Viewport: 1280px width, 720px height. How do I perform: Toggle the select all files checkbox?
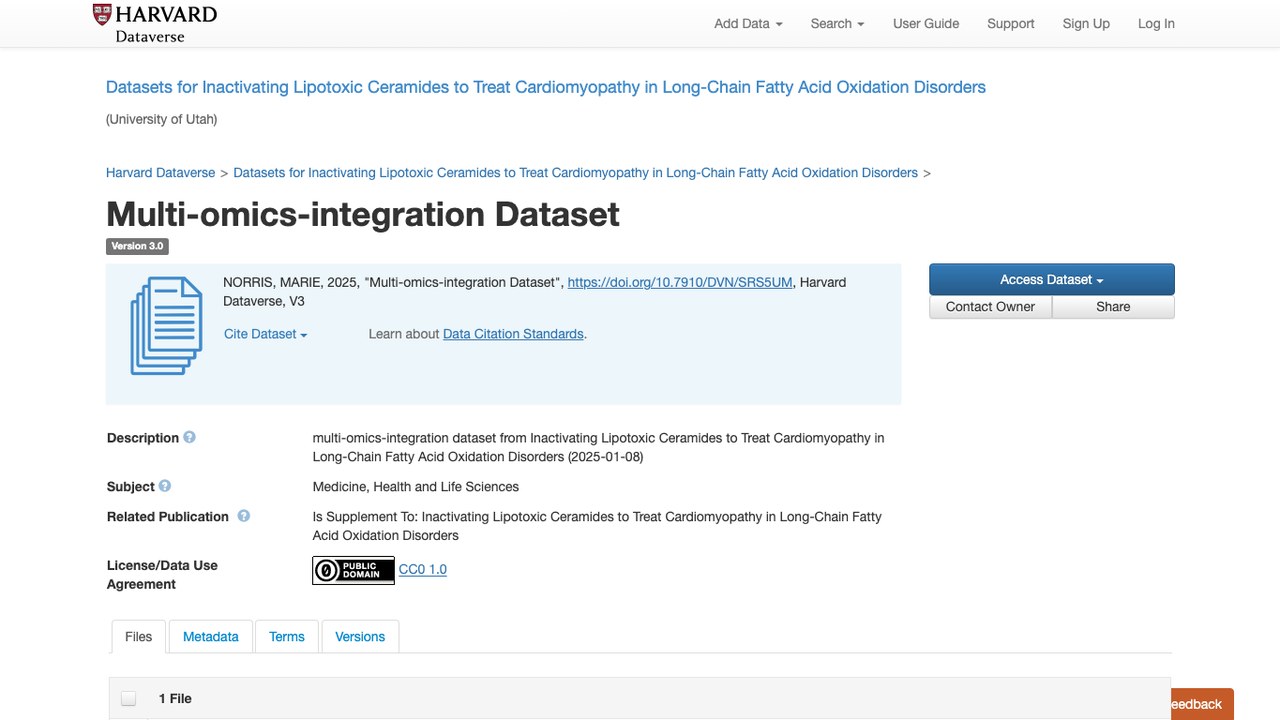(x=128, y=698)
